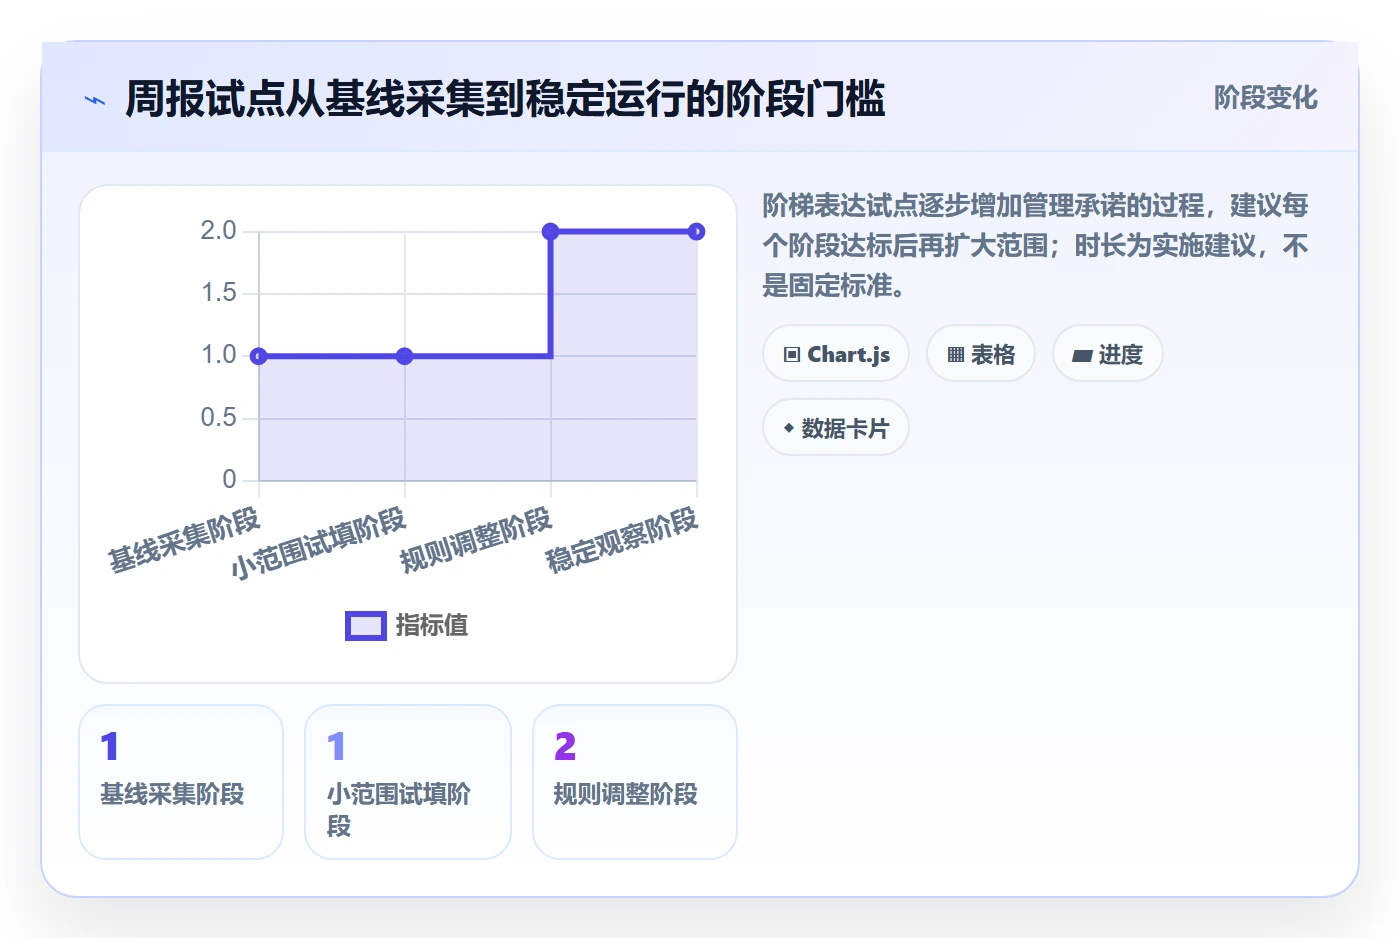The width and height of the screenshot is (1400, 938).
Task: Toggle the 指标值 legend item
Action: [407, 626]
